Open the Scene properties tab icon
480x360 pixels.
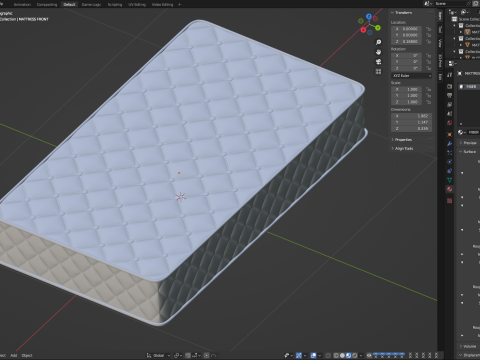pos(450,114)
